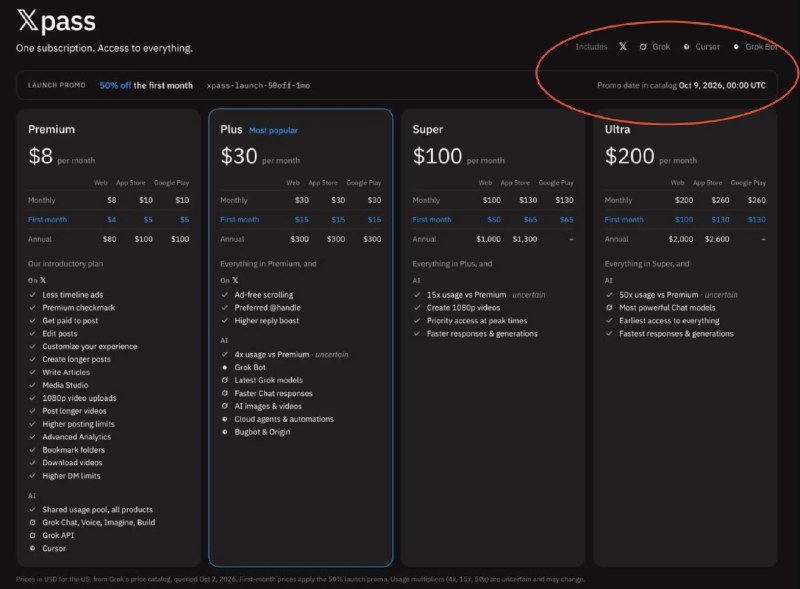The image size is (800, 589).
Task: Click the icon beside "Most powerful Chat models"
Action: pos(609,308)
